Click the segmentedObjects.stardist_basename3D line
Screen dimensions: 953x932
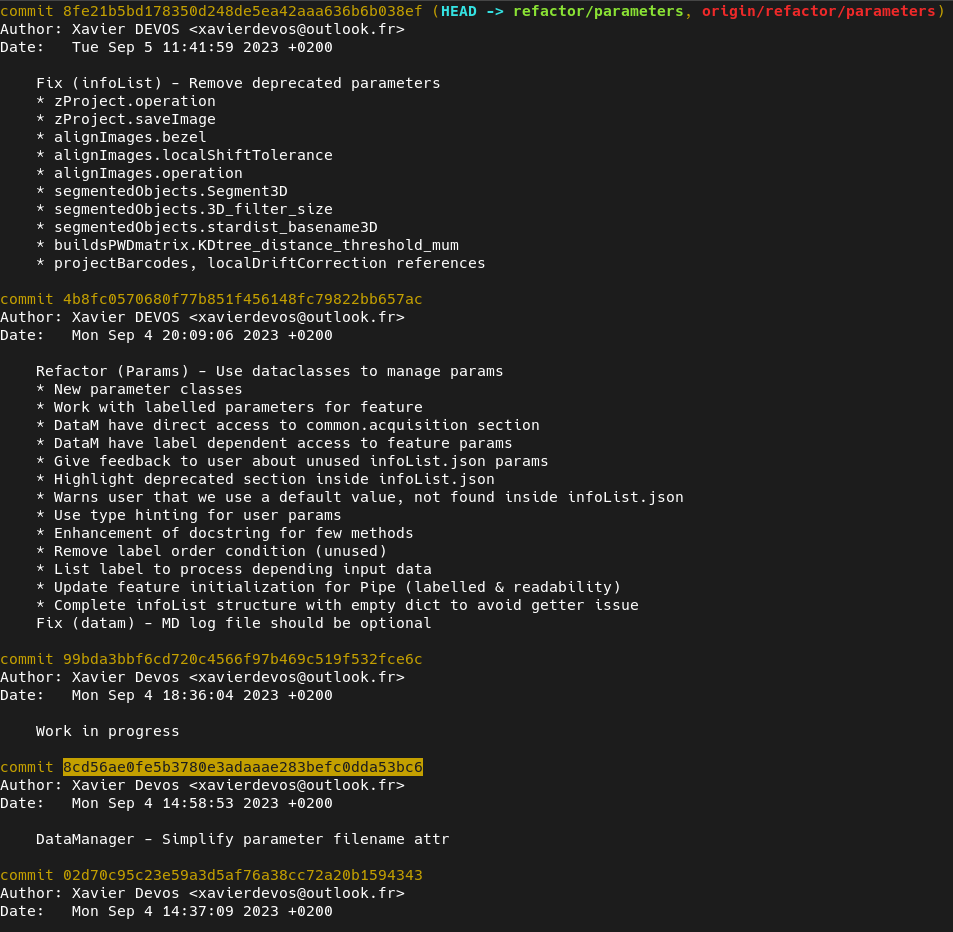point(207,227)
